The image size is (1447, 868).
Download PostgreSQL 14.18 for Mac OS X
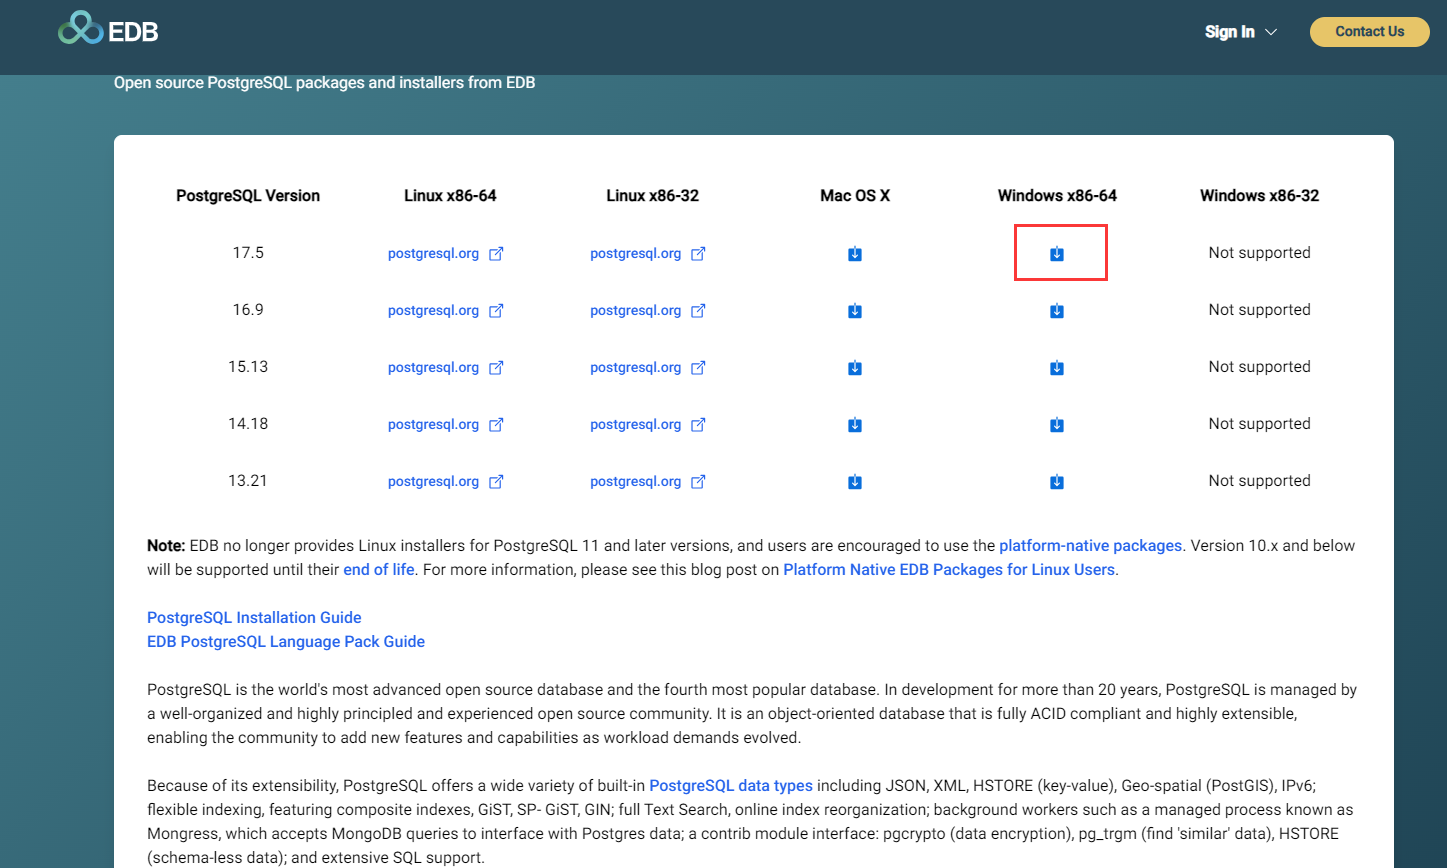[855, 425]
